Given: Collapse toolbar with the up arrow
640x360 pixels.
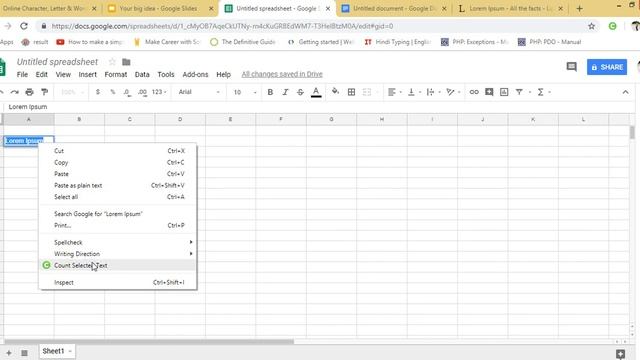Looking at the screenshot, I should click(x=625, y=92).
